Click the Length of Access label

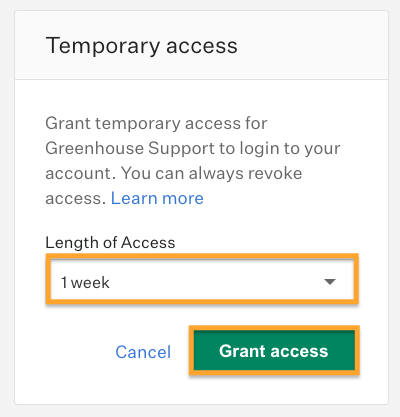tap(110, 242)
